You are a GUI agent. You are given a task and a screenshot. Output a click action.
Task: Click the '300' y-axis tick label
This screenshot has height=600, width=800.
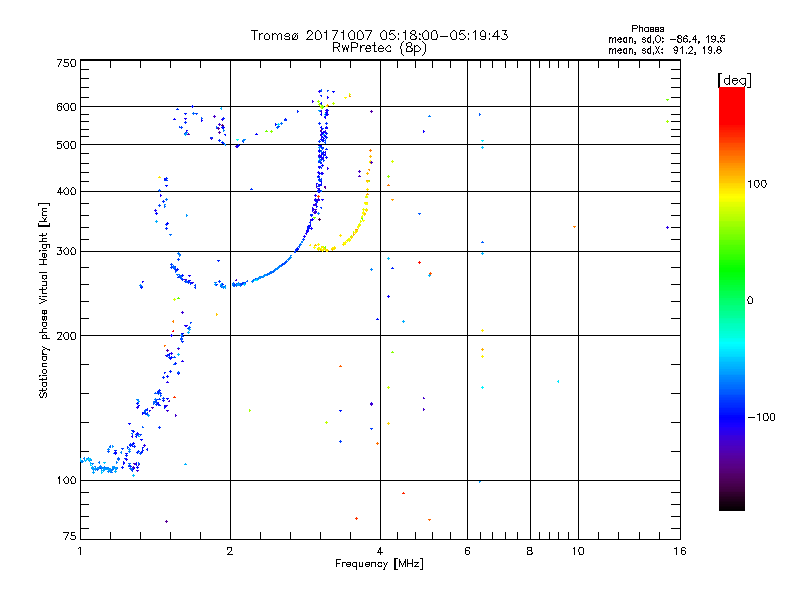pyautogui.click(x=66, y=252)
